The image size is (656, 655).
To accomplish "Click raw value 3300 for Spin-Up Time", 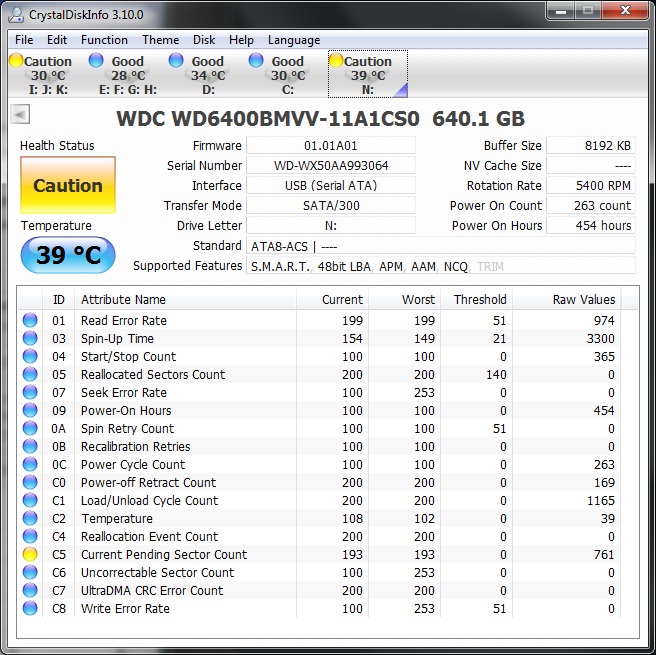I will [600, 338].
